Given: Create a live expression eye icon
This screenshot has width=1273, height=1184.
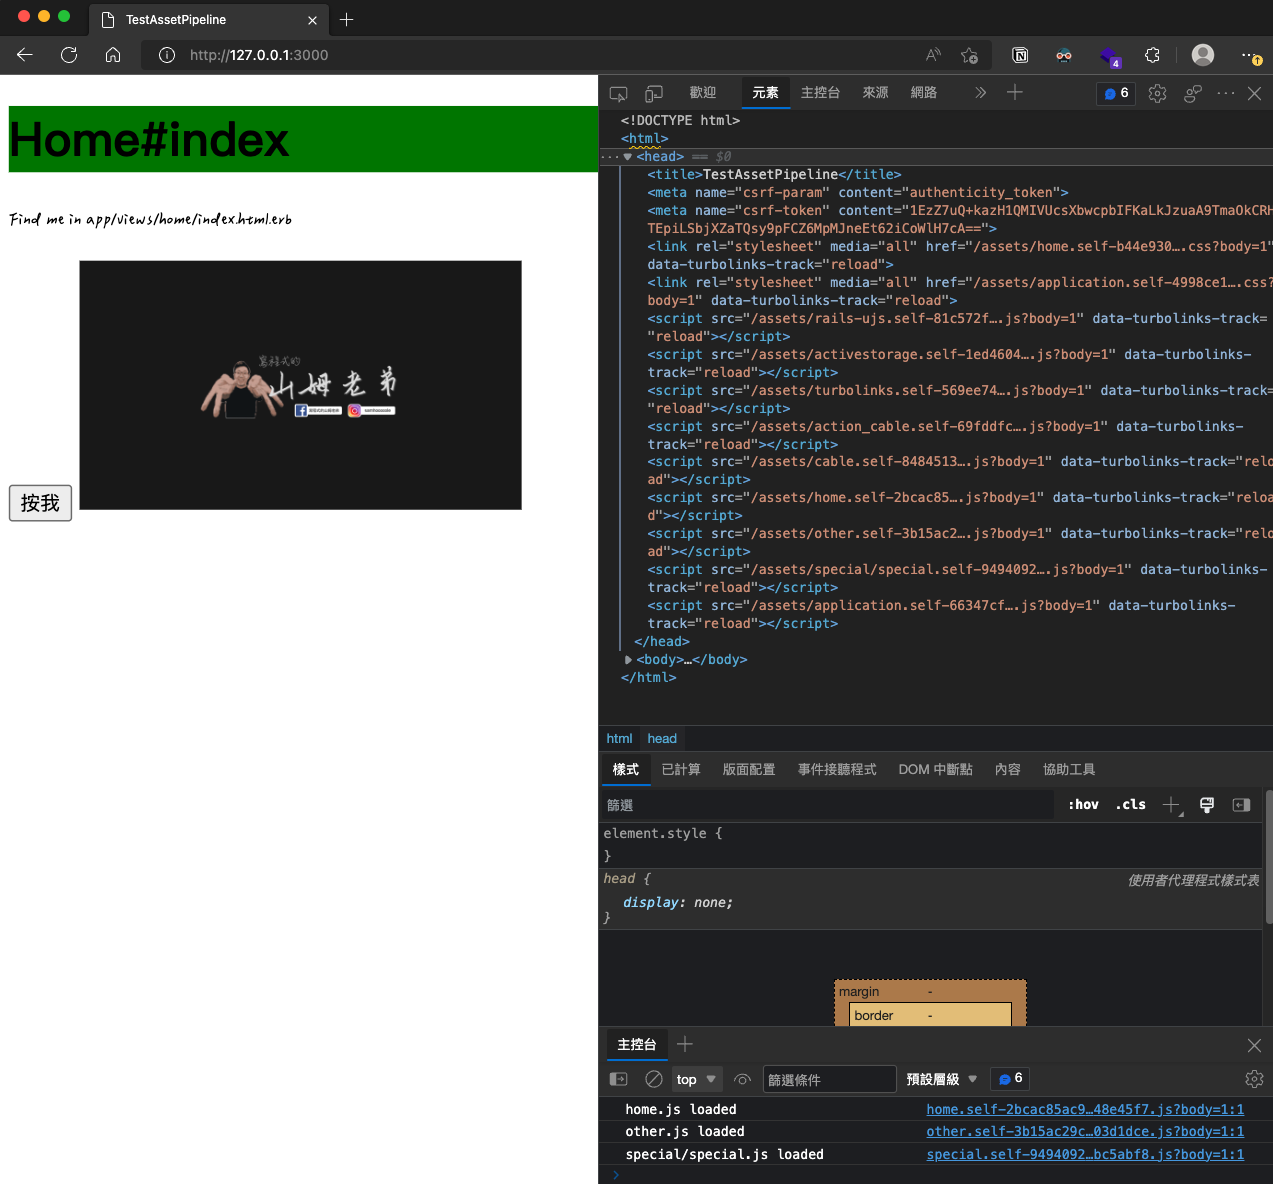Looking at the screenshot, I should coord(742,1079).
